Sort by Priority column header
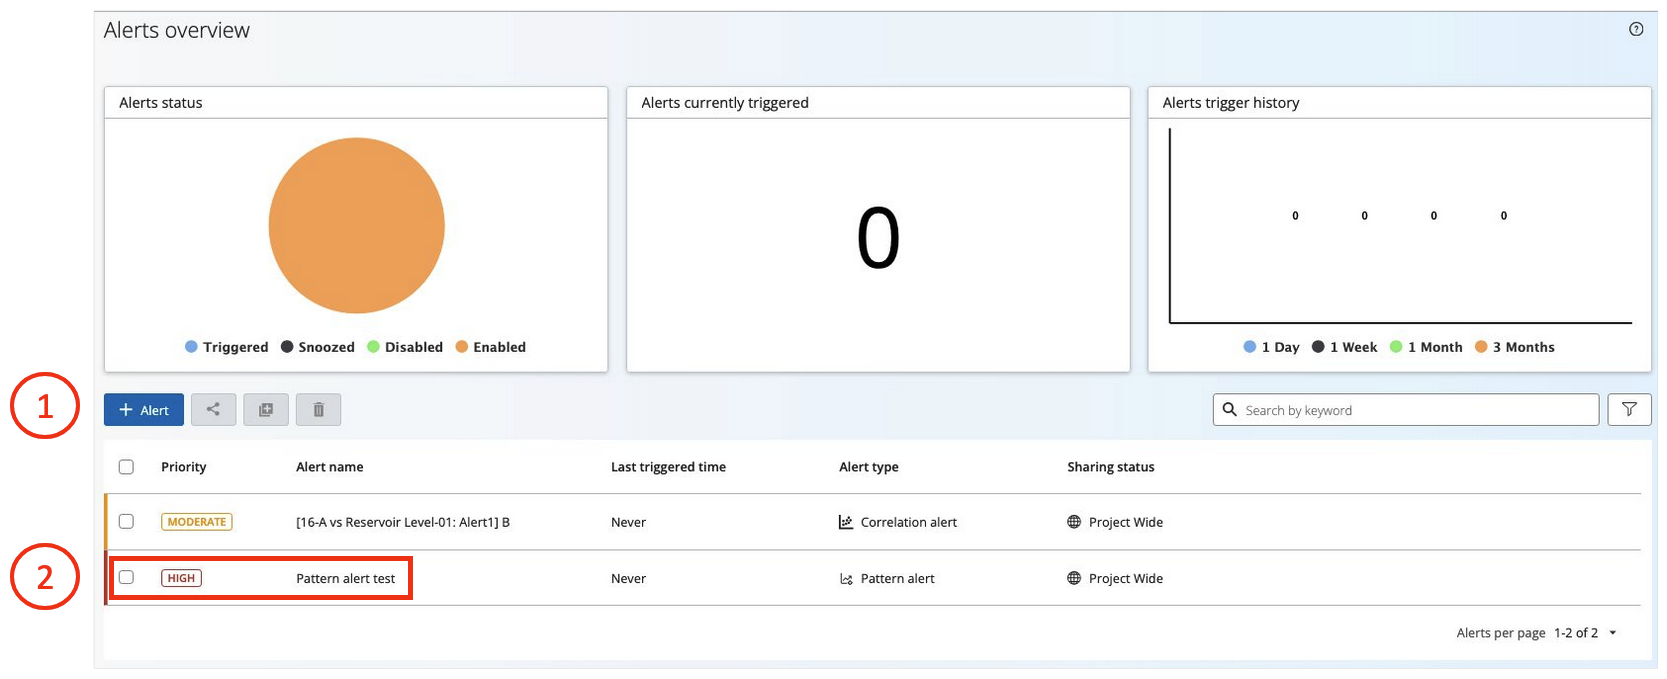The width and height of the screenshot is (1667, 679). (183, 467)
